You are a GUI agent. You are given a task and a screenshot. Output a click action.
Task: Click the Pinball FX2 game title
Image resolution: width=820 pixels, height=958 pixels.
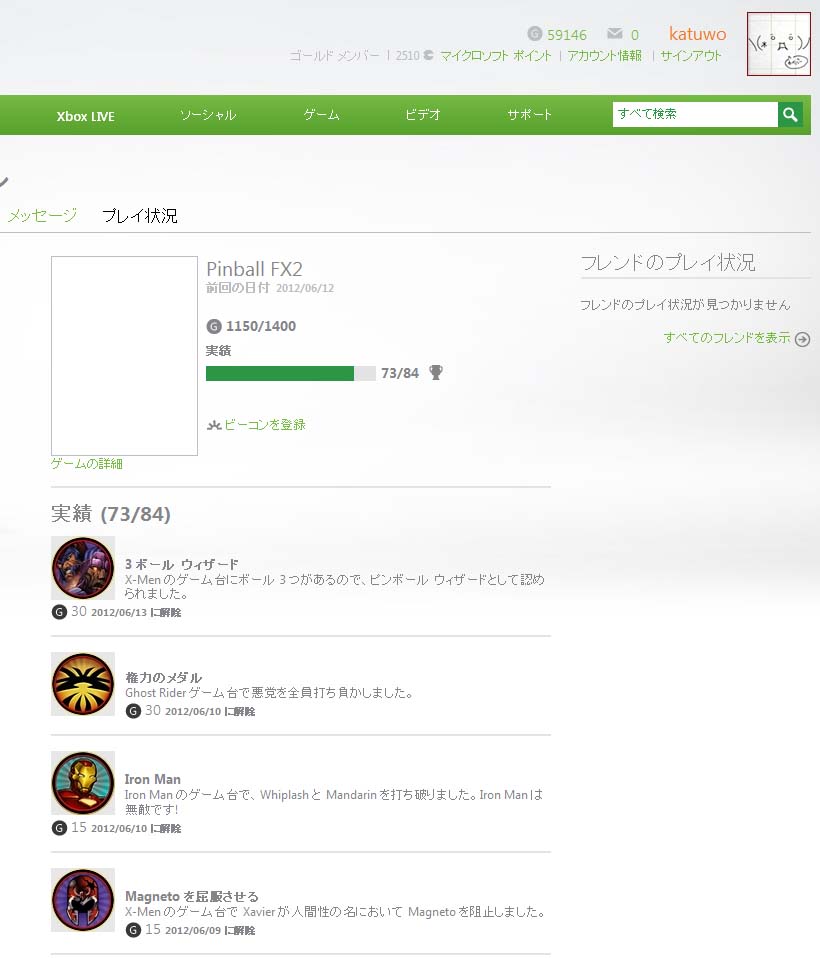pyautogui.click(x=254, y=269)
